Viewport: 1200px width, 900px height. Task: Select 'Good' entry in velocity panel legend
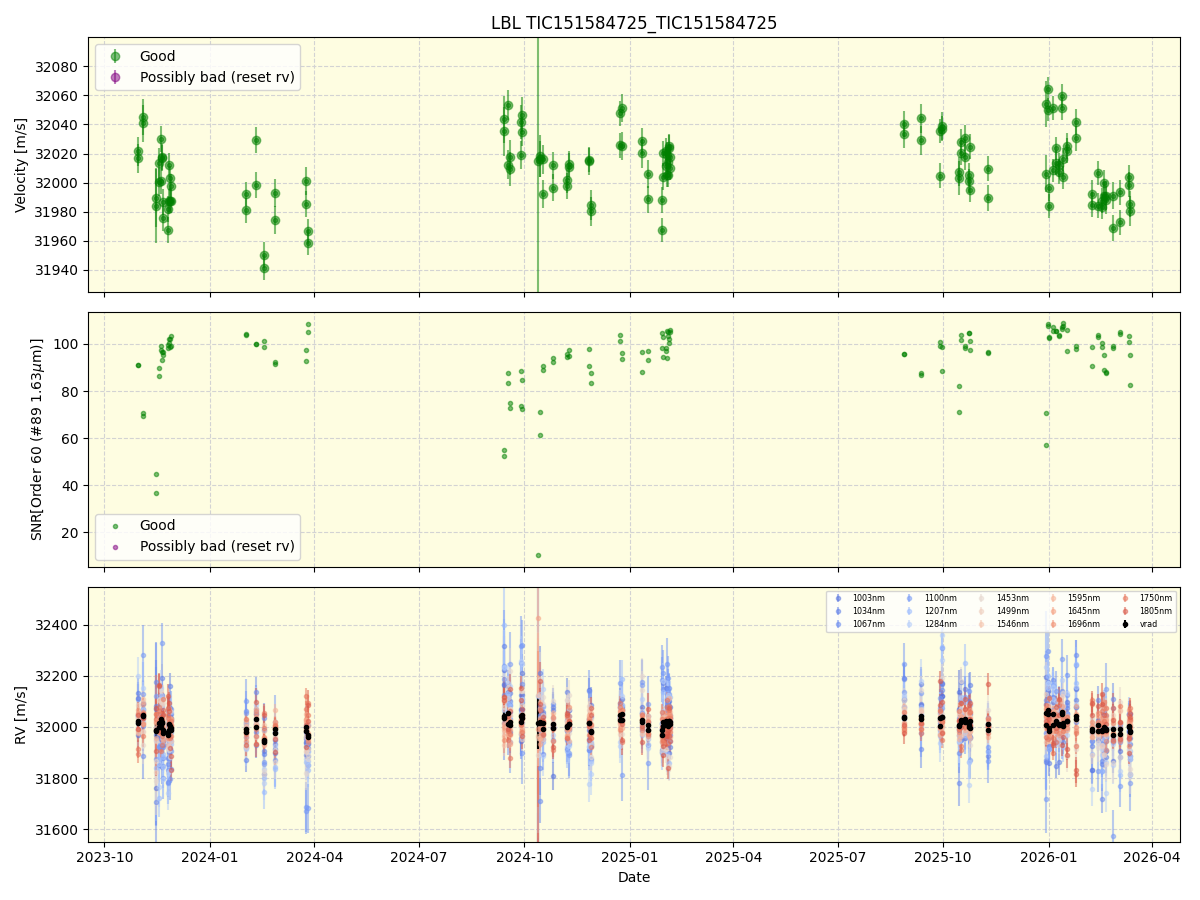[x=158, y=57]
